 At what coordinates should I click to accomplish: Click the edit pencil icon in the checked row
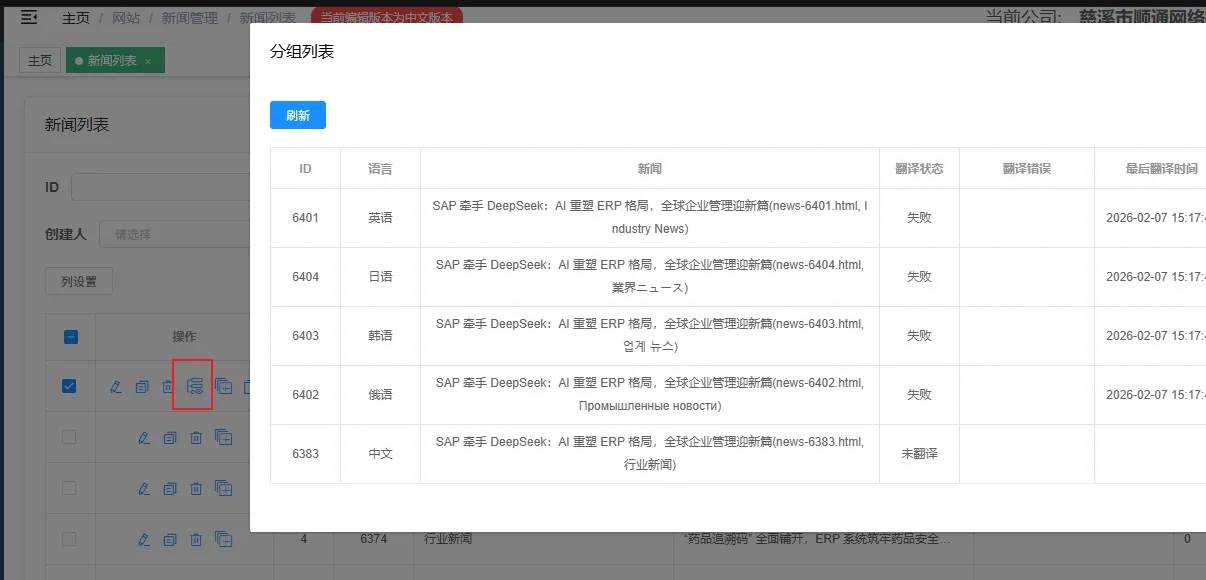coord(116,386)
